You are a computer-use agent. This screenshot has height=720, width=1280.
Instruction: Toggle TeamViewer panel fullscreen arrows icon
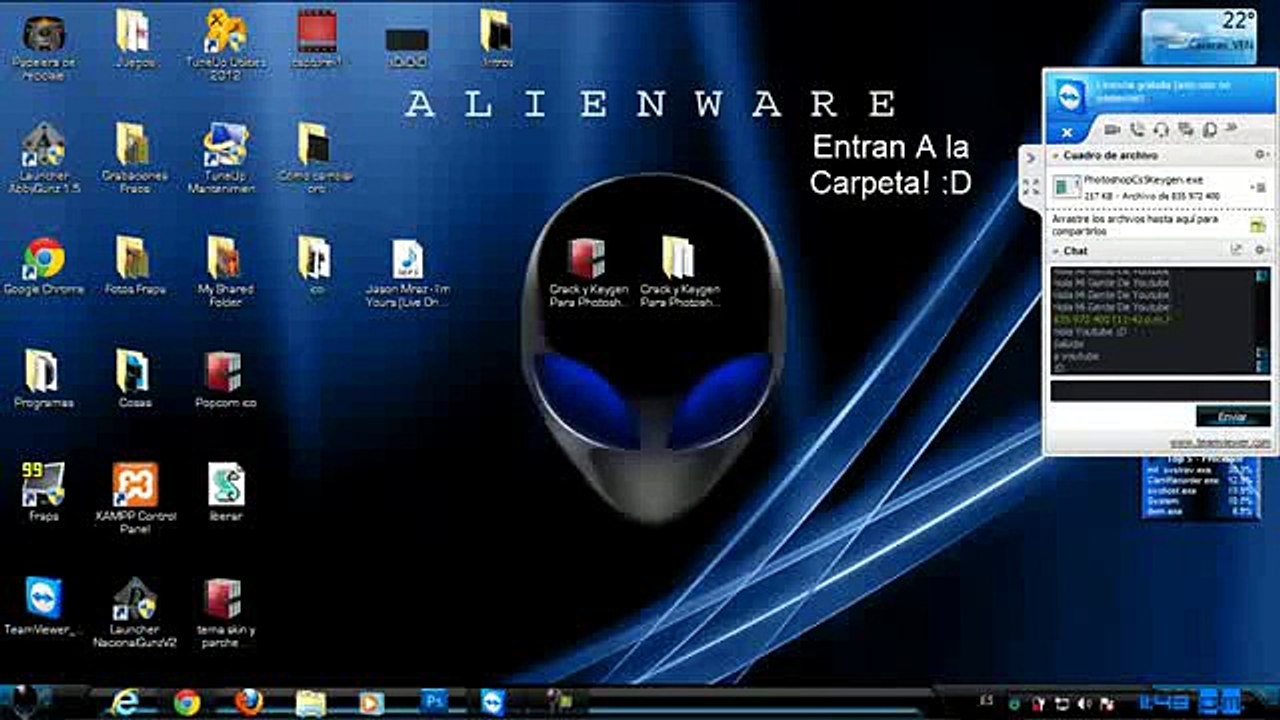pos(1031,186)
